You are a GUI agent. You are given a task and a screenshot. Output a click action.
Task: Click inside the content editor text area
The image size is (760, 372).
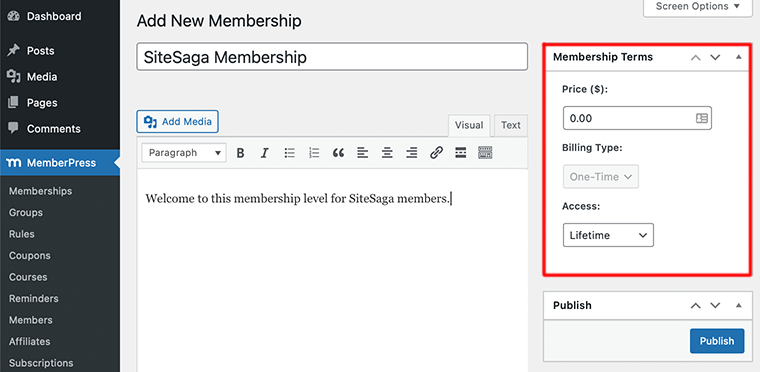point(332,270)
